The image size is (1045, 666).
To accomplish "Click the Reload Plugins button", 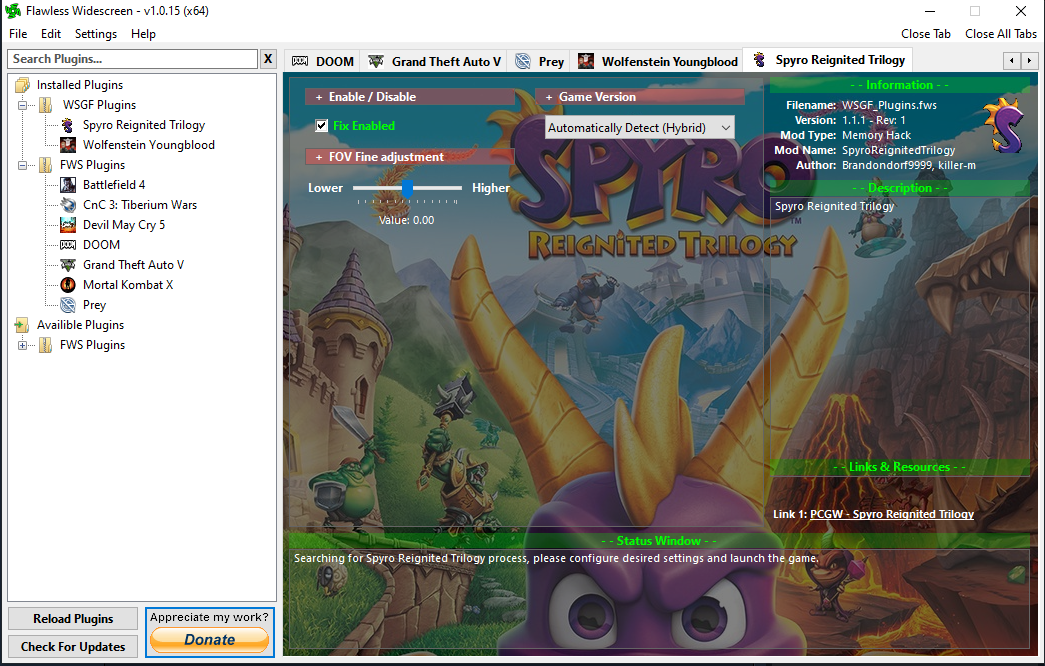I will [x=73, y=619].
